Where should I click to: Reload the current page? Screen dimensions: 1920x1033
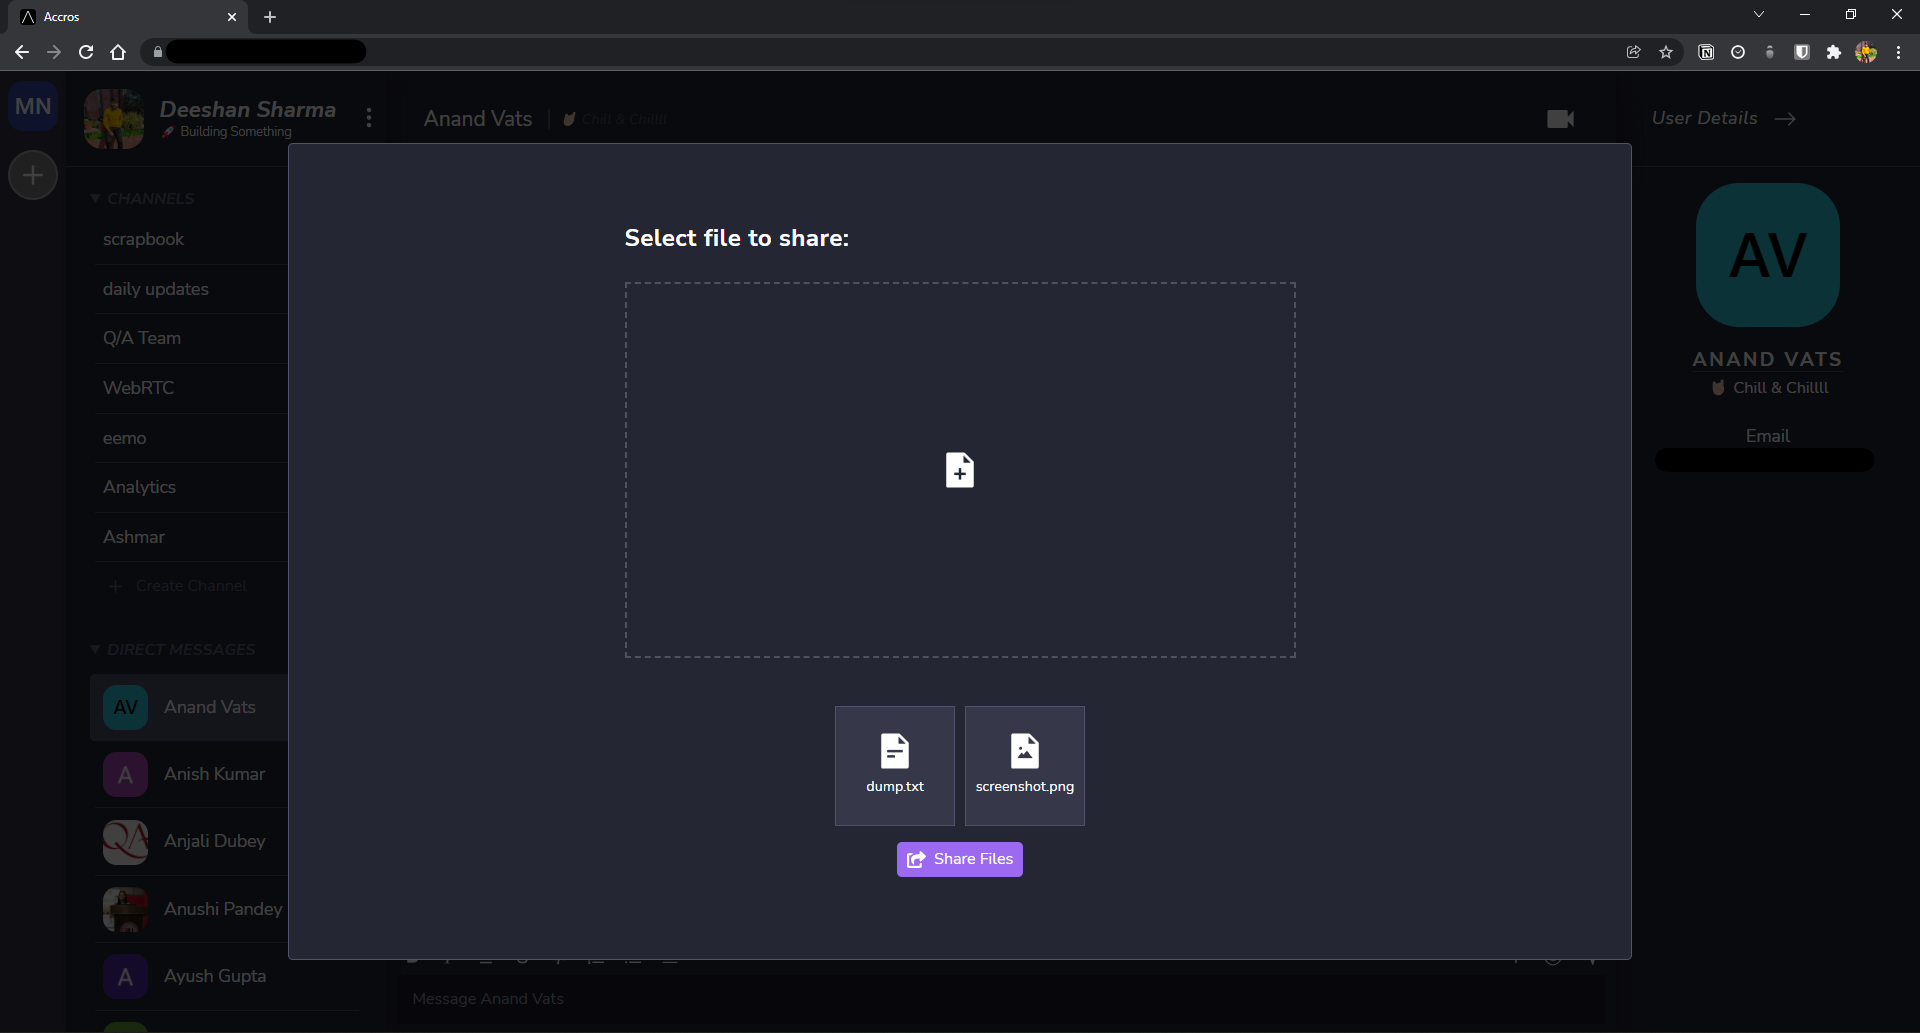(86, 51)
